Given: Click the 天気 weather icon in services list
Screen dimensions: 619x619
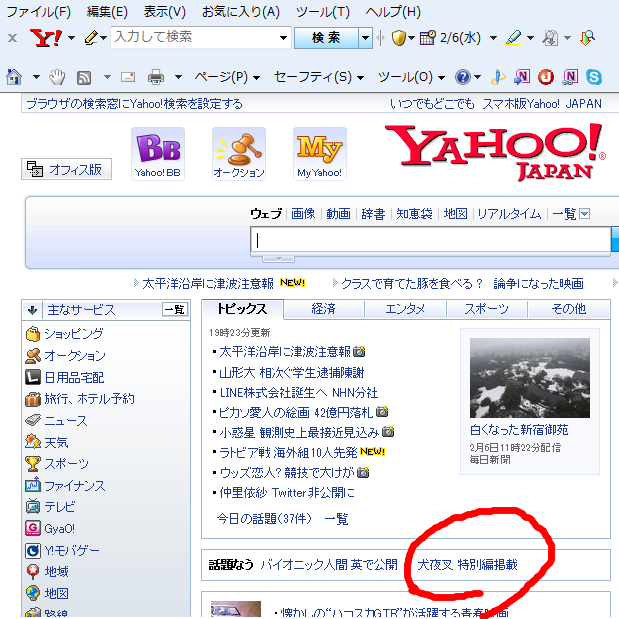Looking at the screenshot, I should [33, 442].
